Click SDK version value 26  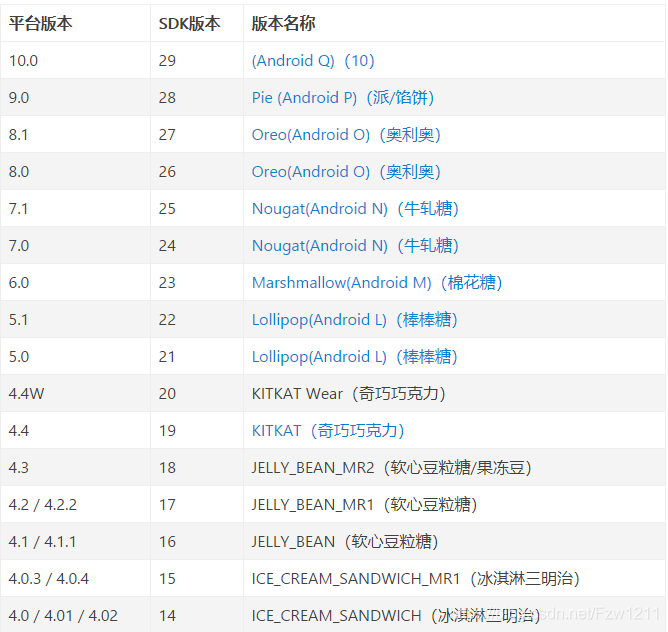click(x=167, y=172)
